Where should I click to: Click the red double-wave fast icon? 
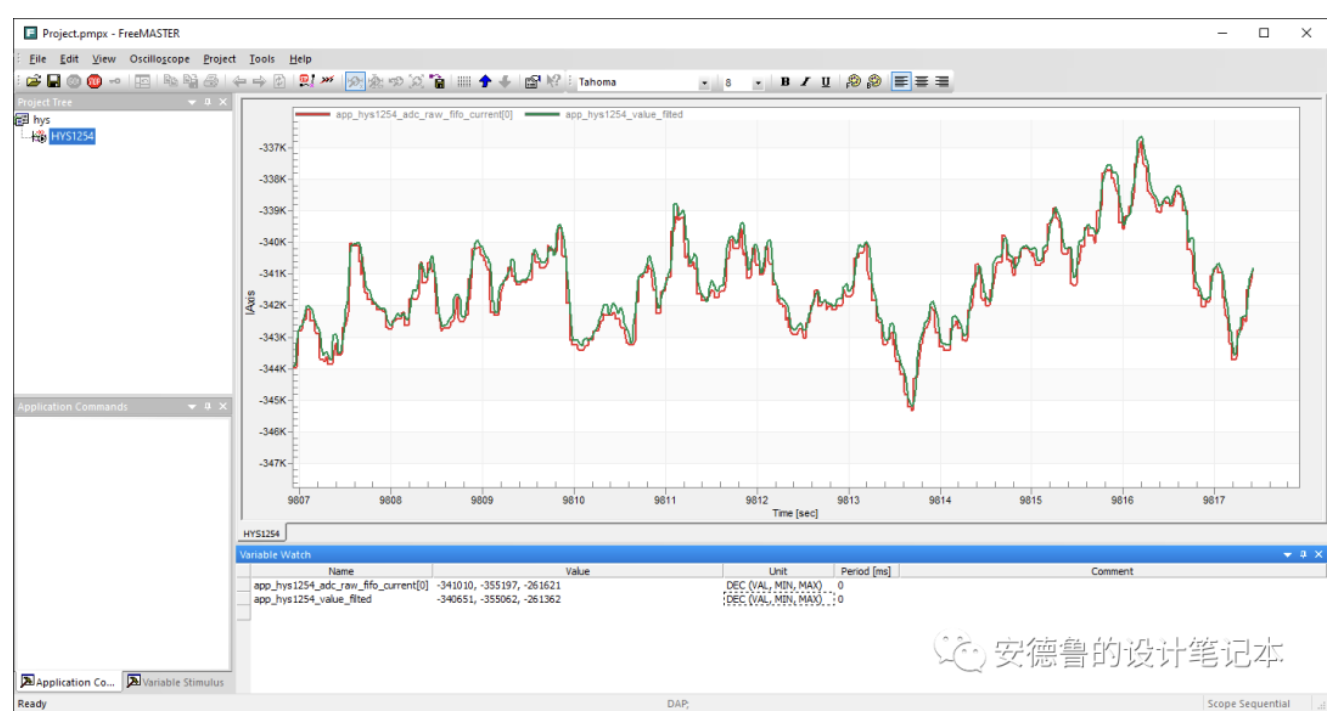327,82
